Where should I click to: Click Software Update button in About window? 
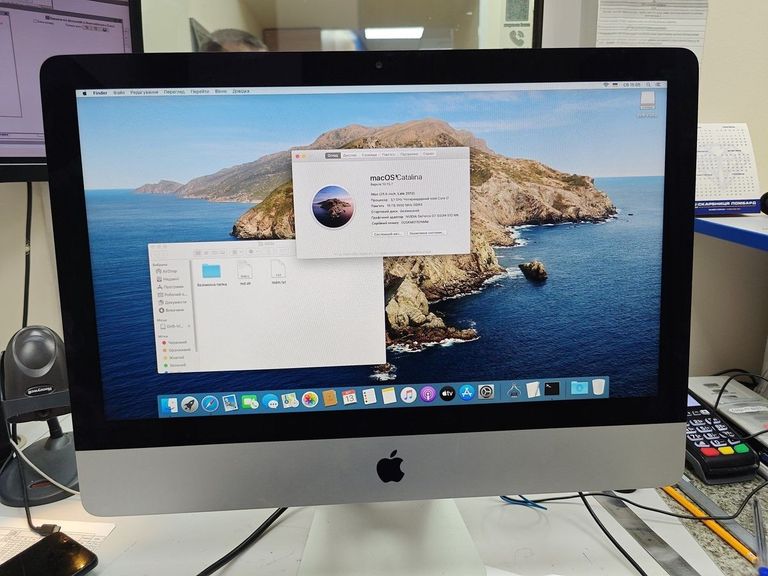pyautogui.click(x=426, y=233)
